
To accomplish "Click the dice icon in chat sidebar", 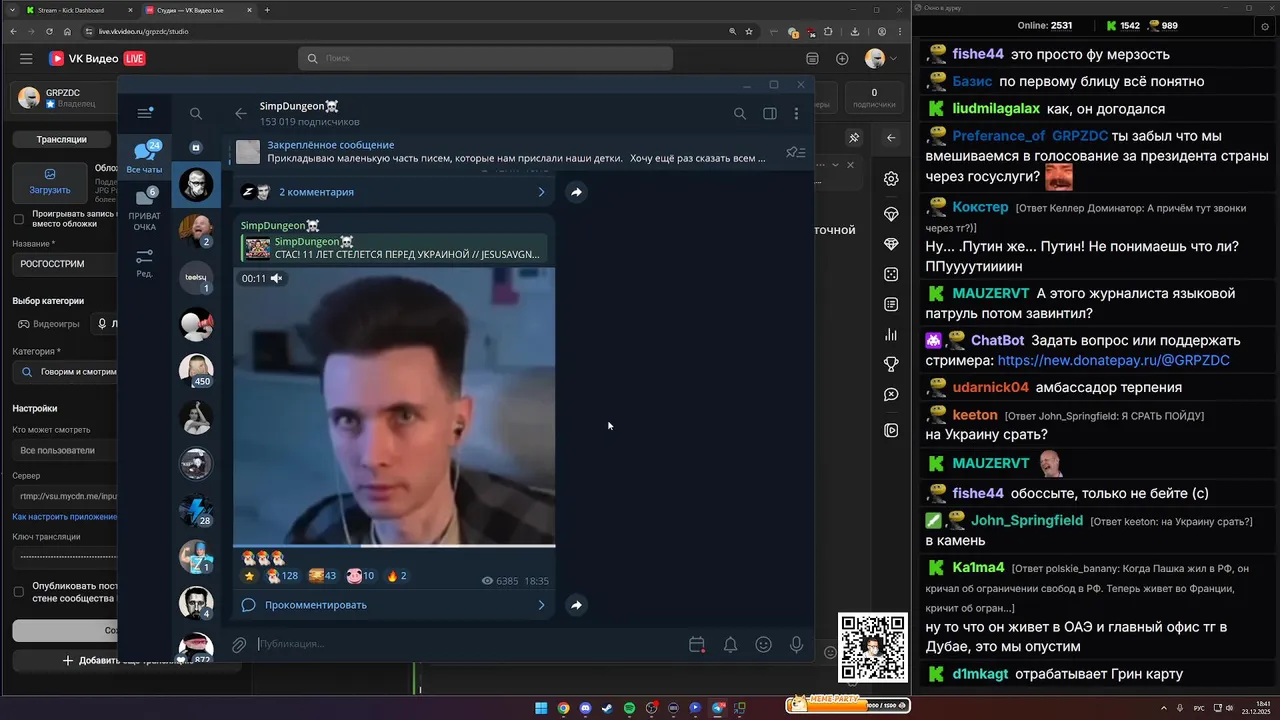I will tap(891, 274).
